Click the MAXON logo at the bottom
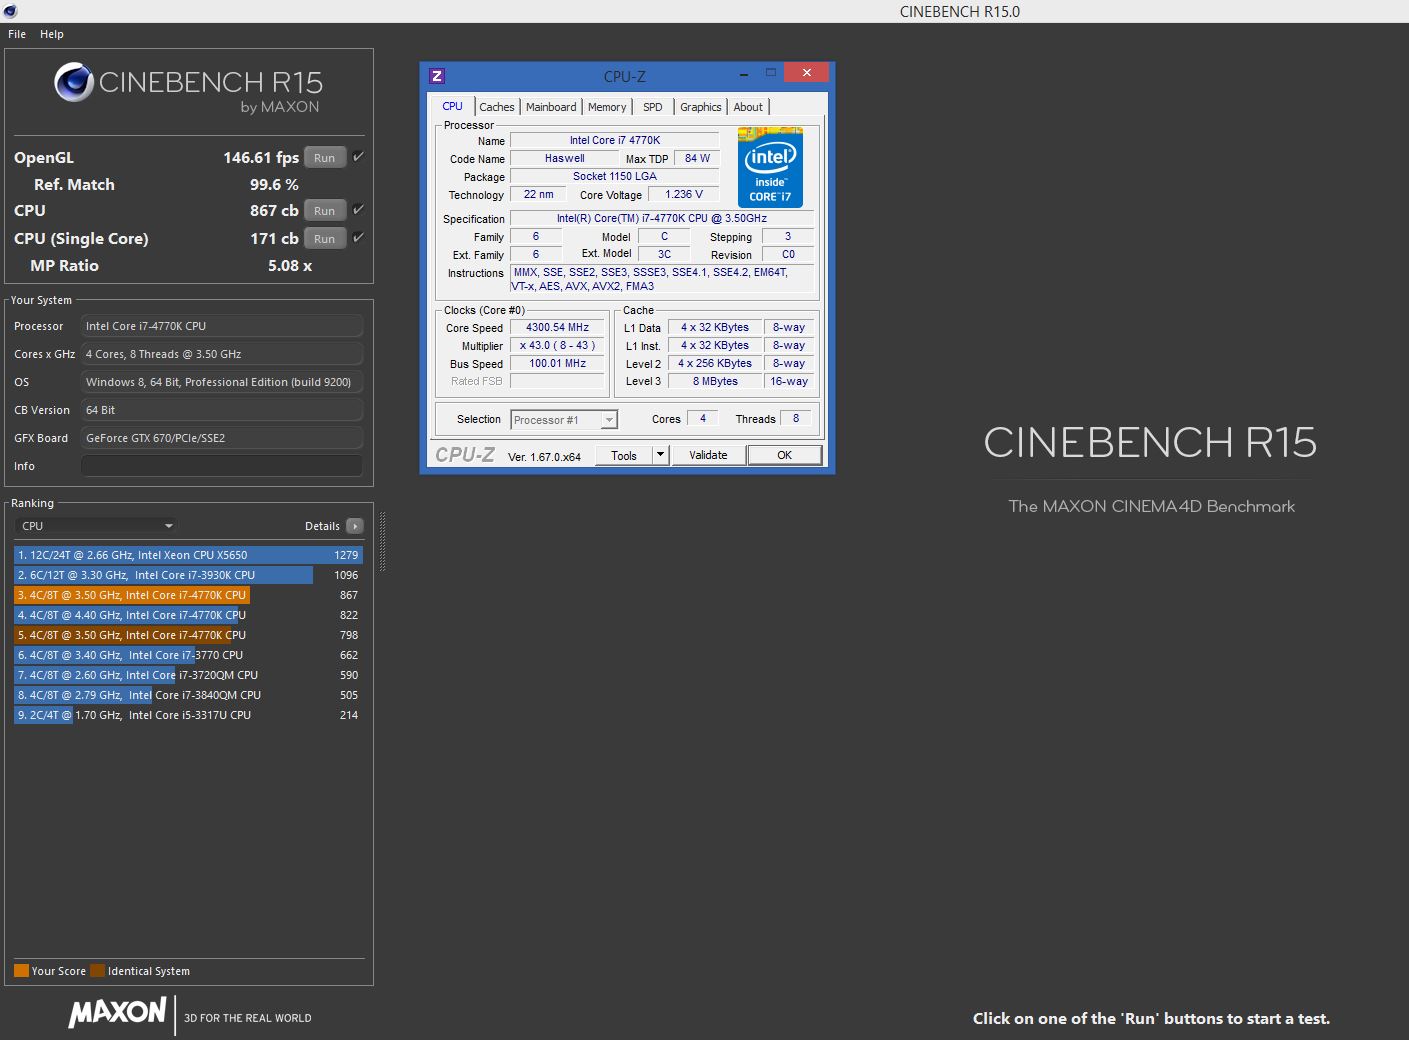1409x1040 pixels. tap(117, 1012)
